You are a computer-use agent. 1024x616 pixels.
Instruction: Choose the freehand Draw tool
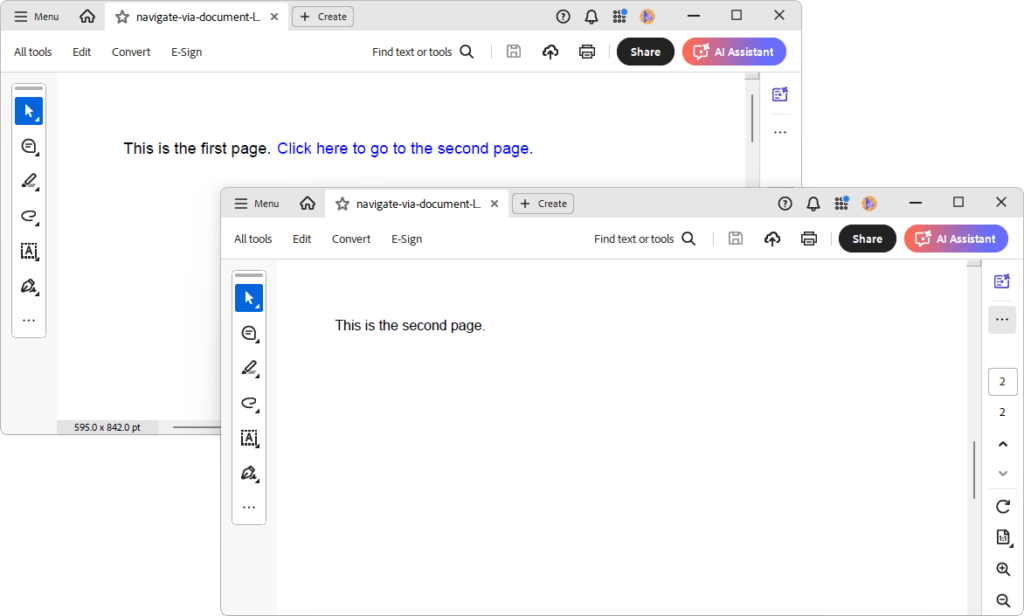249,404
